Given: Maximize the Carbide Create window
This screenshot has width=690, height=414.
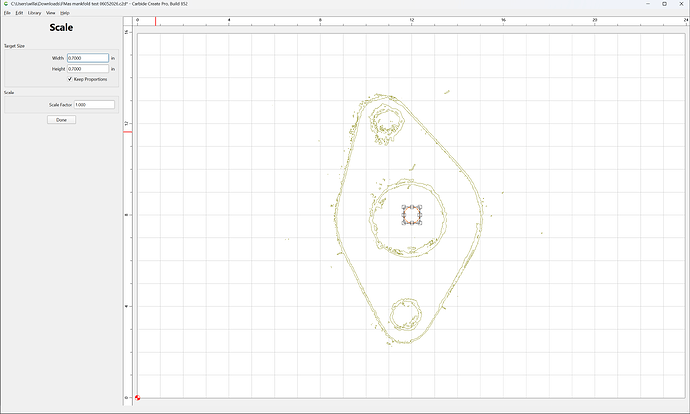Looking at the screenshot, I should click(664, 4).
